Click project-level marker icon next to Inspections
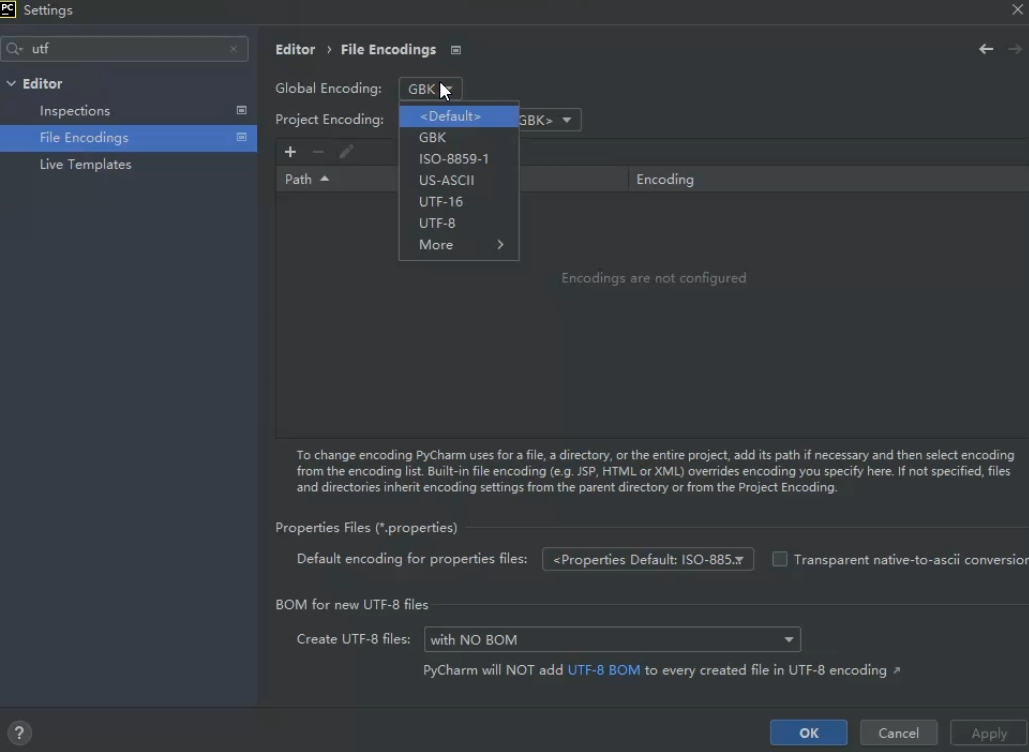Screen dimensions: 1029x752 tap(242, 110)
